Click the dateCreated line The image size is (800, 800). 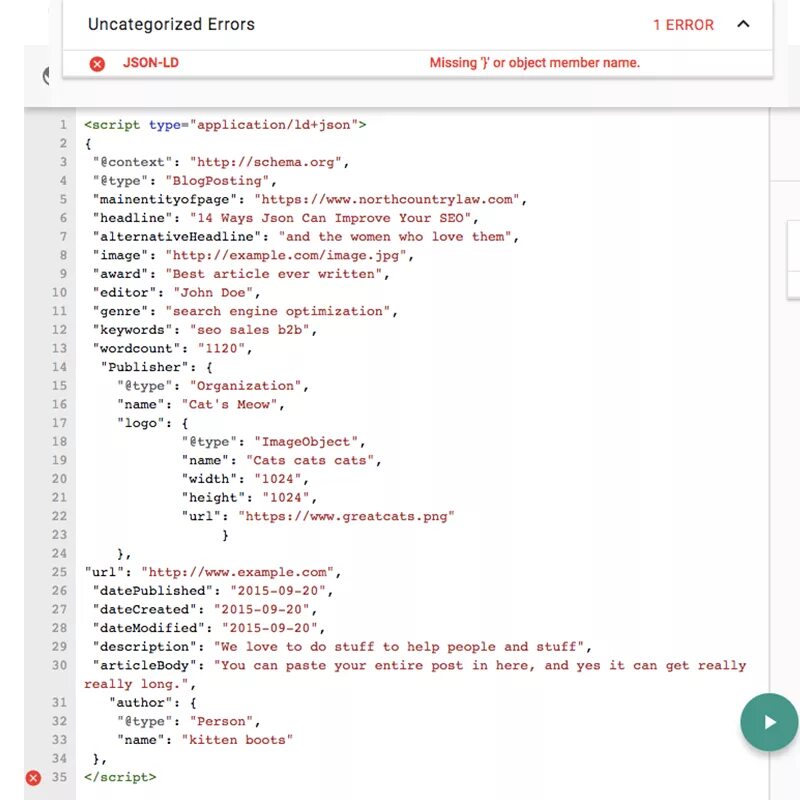pyautogui.click(x=205, y=609)
